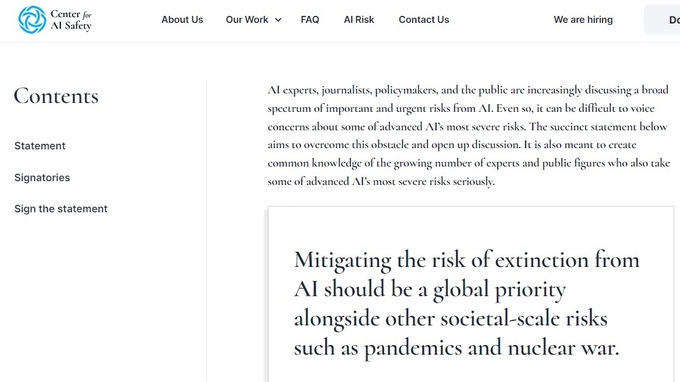The width and height of the screenshot is (680, 382).
Task: Click the We are hiring link
Action: (583, 20)
